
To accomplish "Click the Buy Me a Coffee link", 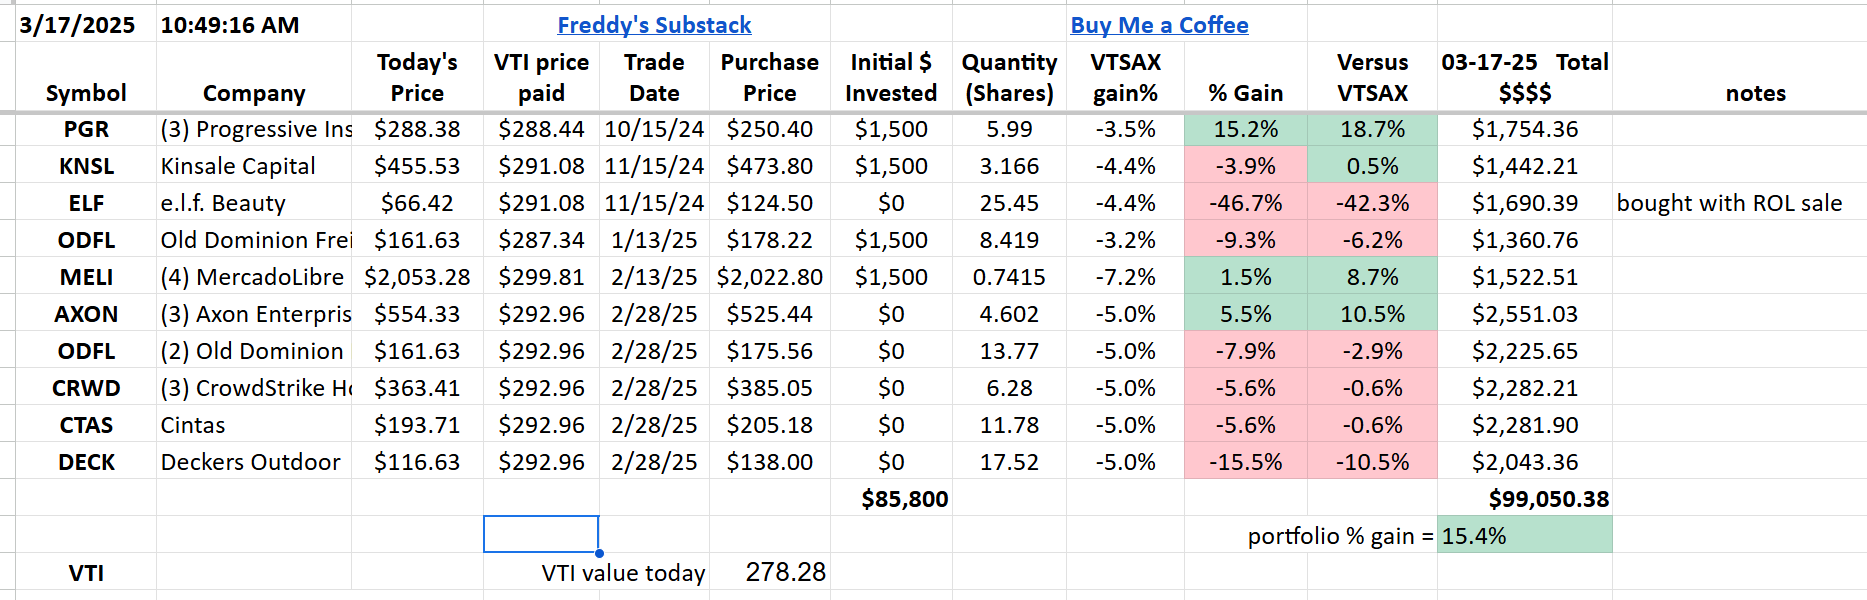I will [1159, 25].
